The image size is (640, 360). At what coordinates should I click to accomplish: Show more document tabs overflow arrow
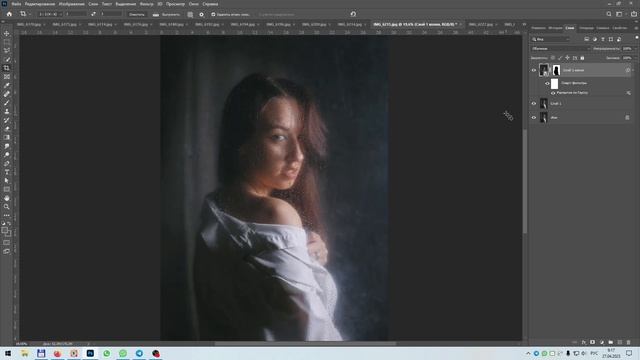(524, 24)
